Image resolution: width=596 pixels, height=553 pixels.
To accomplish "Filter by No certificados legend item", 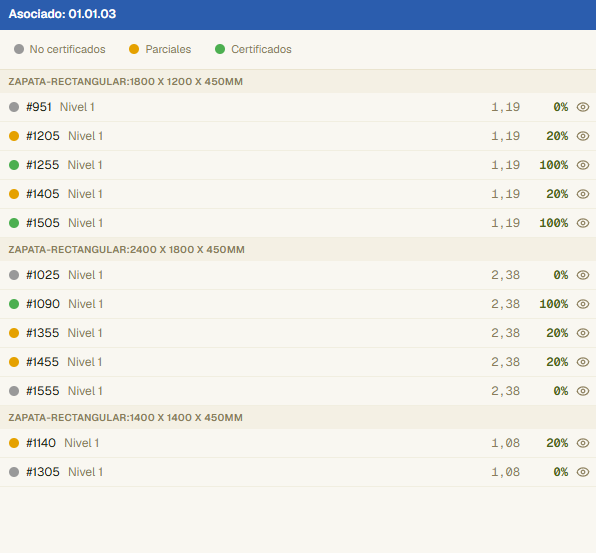I will pos(60,49).
